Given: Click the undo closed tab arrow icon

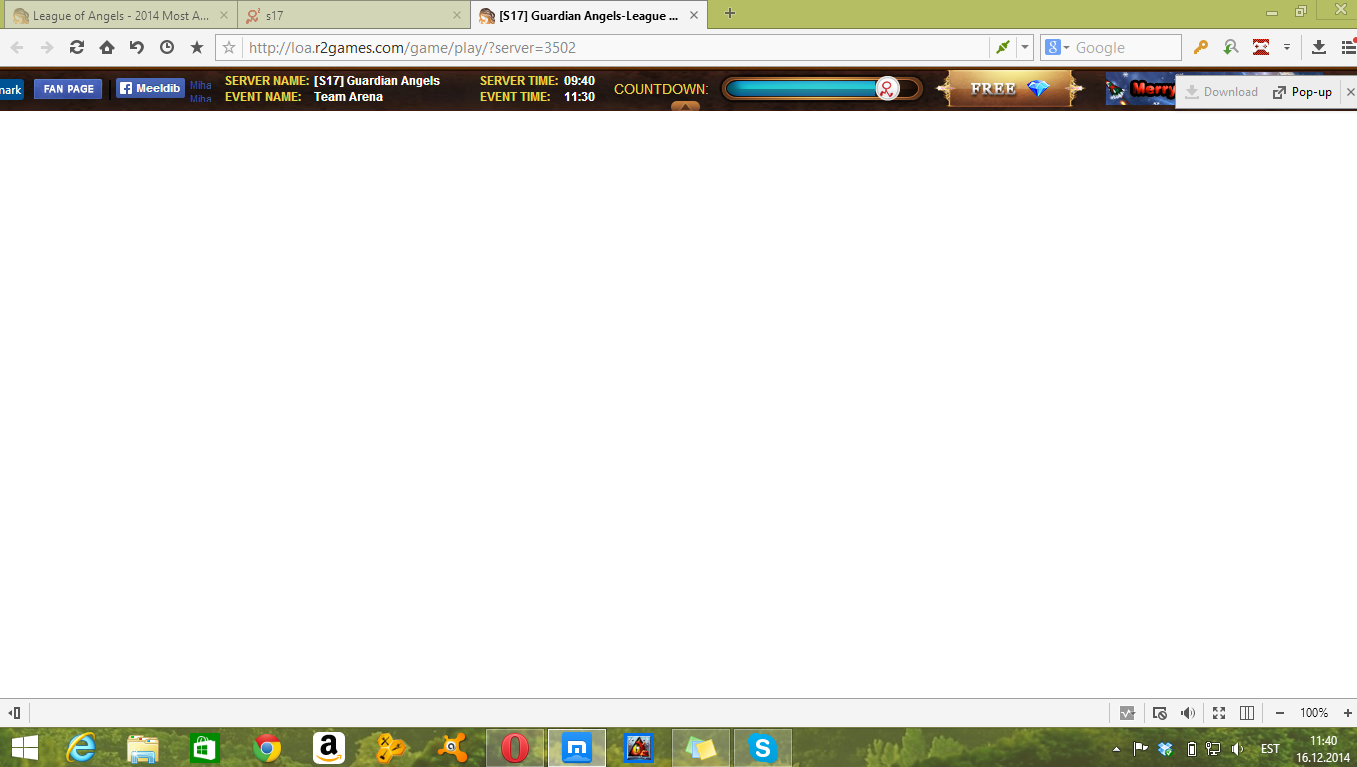Looking at the screenshot, I should (137, 47).
